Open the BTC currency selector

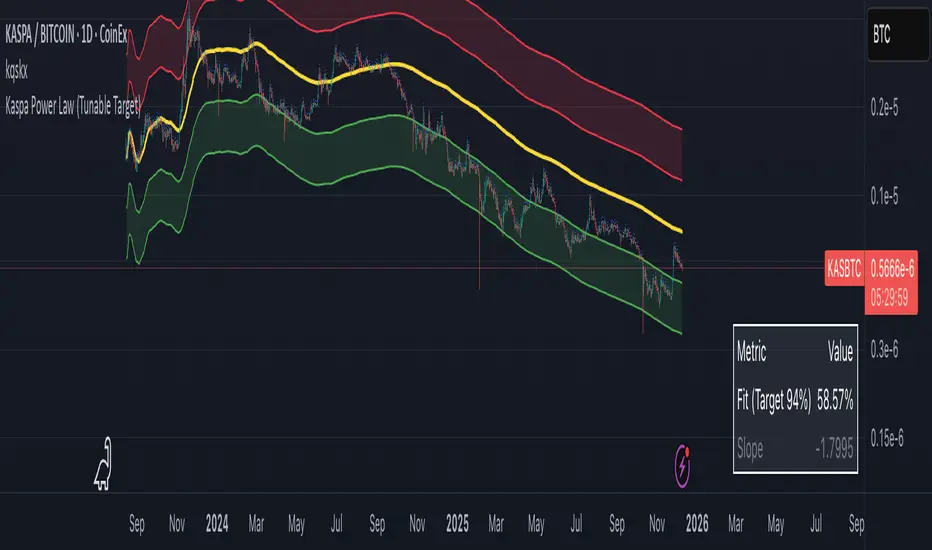(898, 34)
